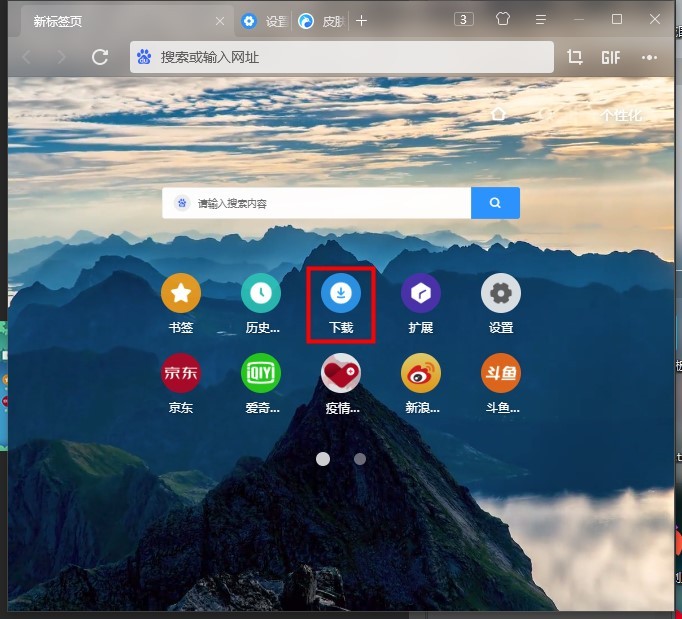
Task: Launch the iQIYI 爱奇艺 shortcut
Action: point(261,373)
